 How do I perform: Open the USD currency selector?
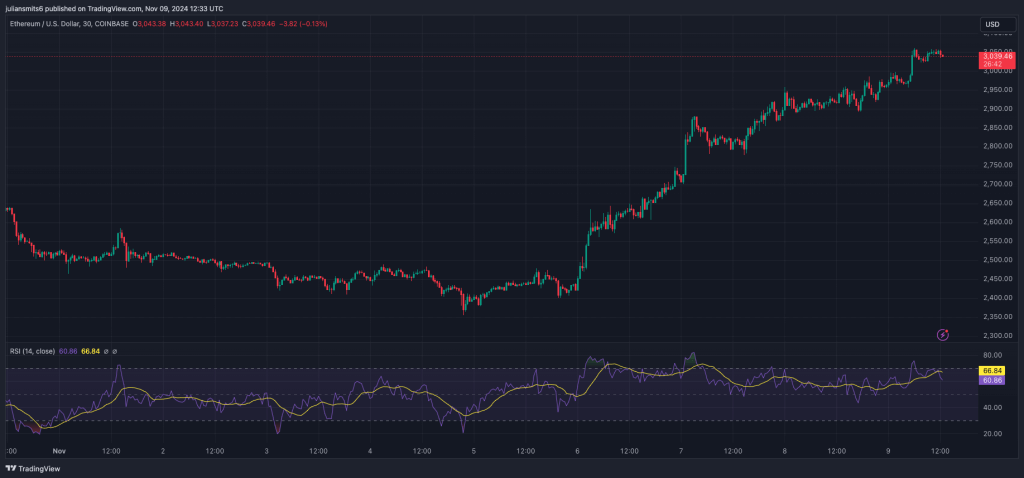coord(993,24)
